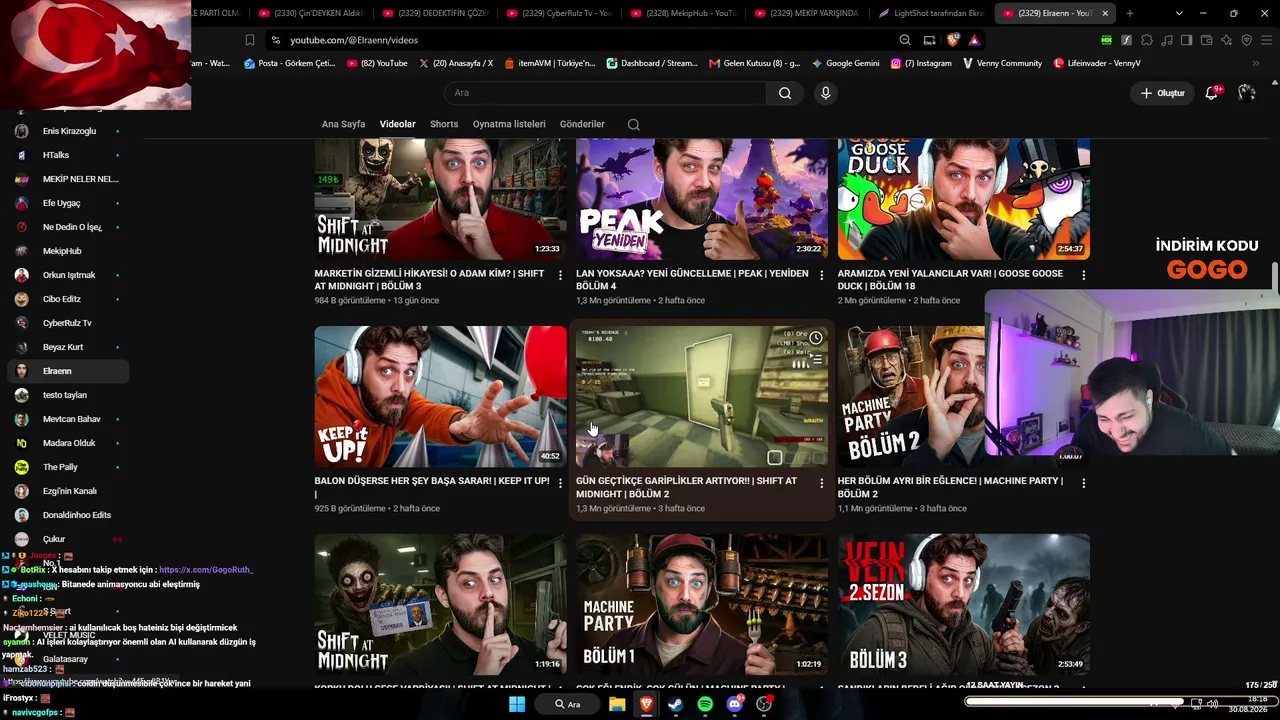Open more options for Goose Goose Duck video
1280x720 pixels.
click(1083, 275)
